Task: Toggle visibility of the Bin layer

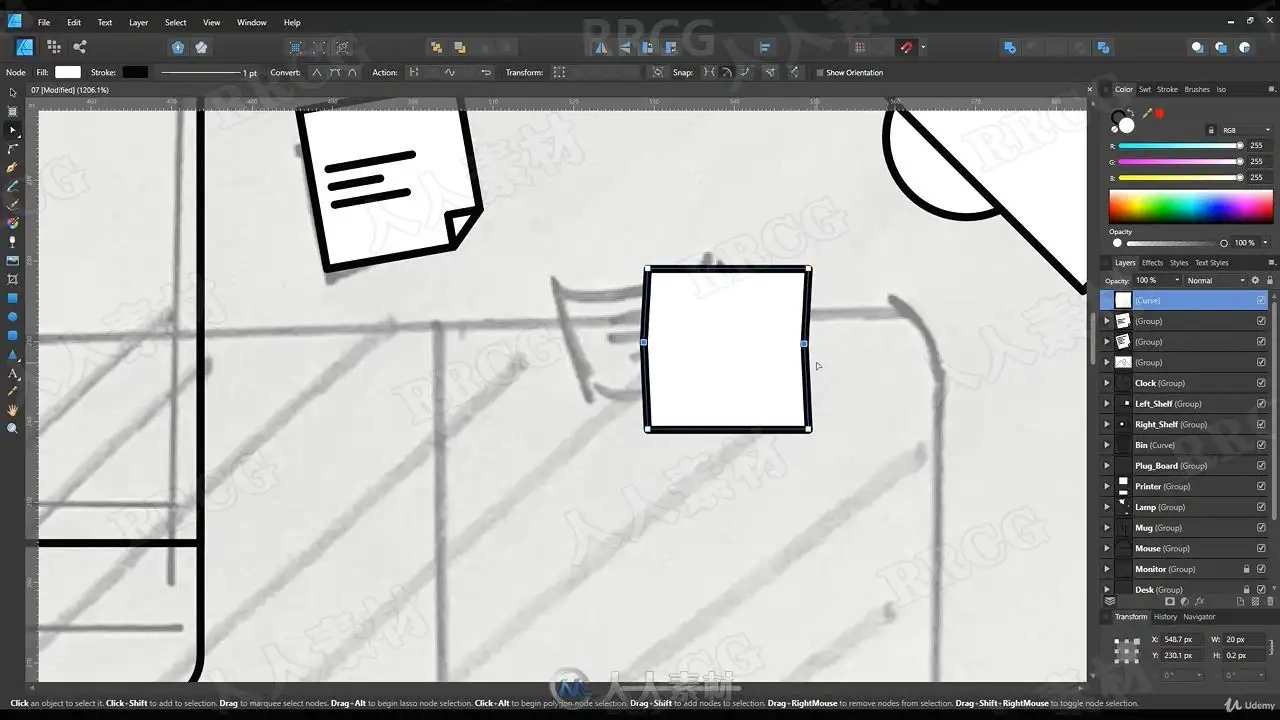Action: [x=1261, y=445]
